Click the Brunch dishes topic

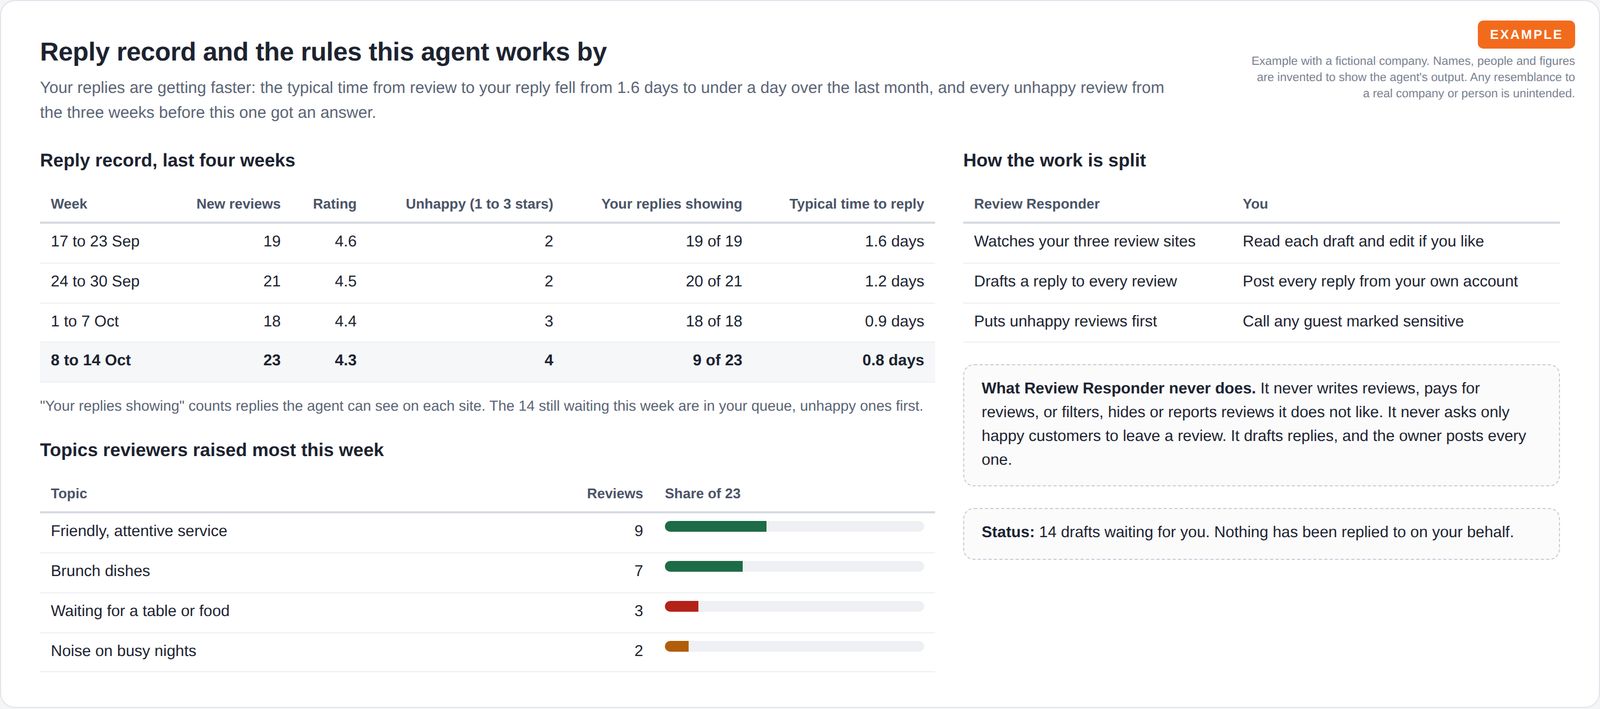pos(100,571)
